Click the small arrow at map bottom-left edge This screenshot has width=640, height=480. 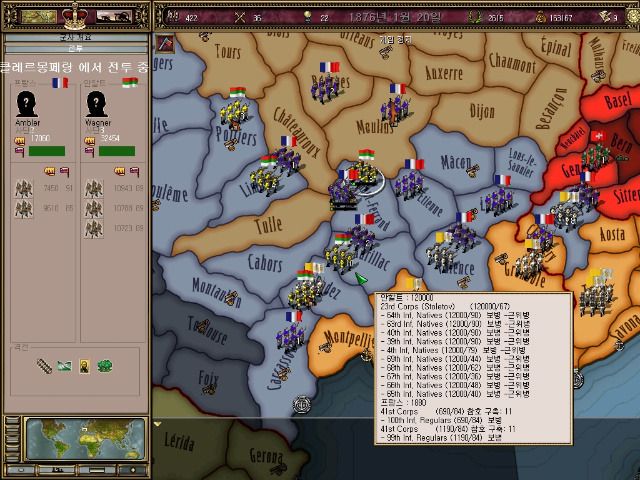157,424
